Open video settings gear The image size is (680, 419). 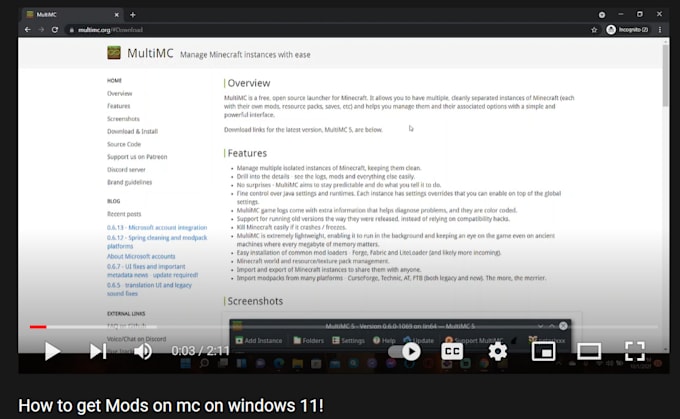[497, 351]
